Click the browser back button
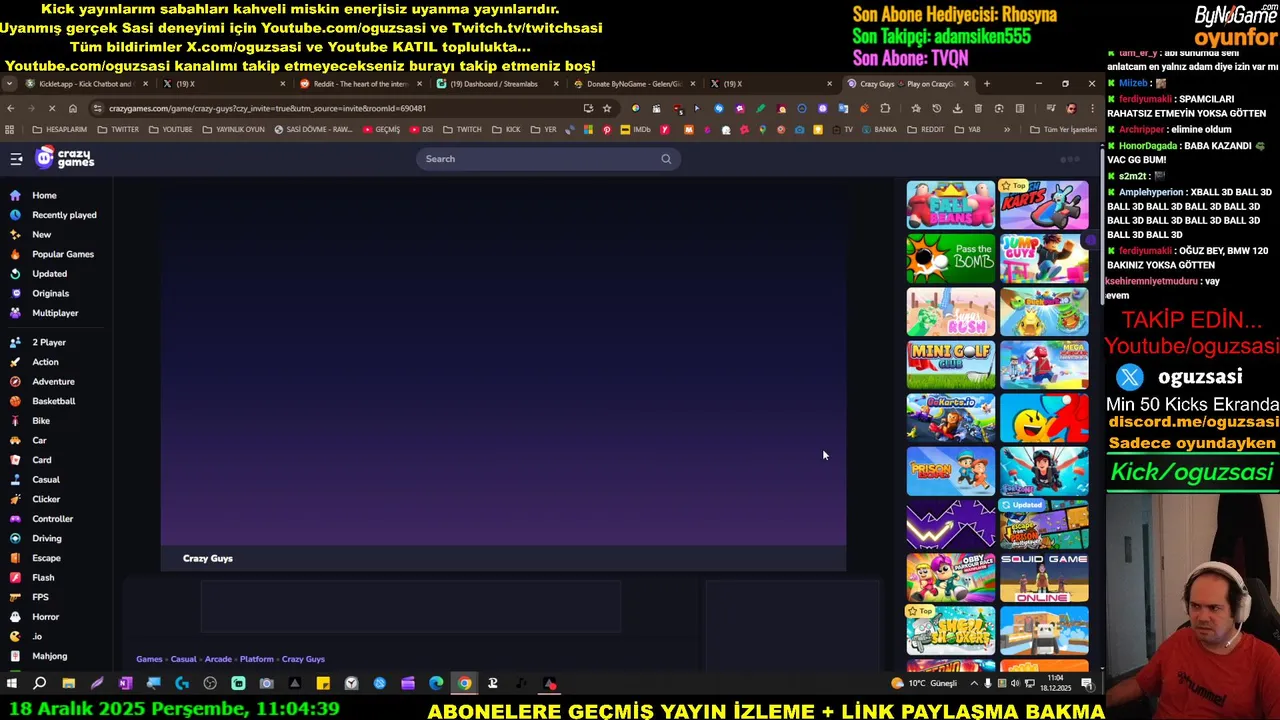1280x720 pixels. (10, 108)
